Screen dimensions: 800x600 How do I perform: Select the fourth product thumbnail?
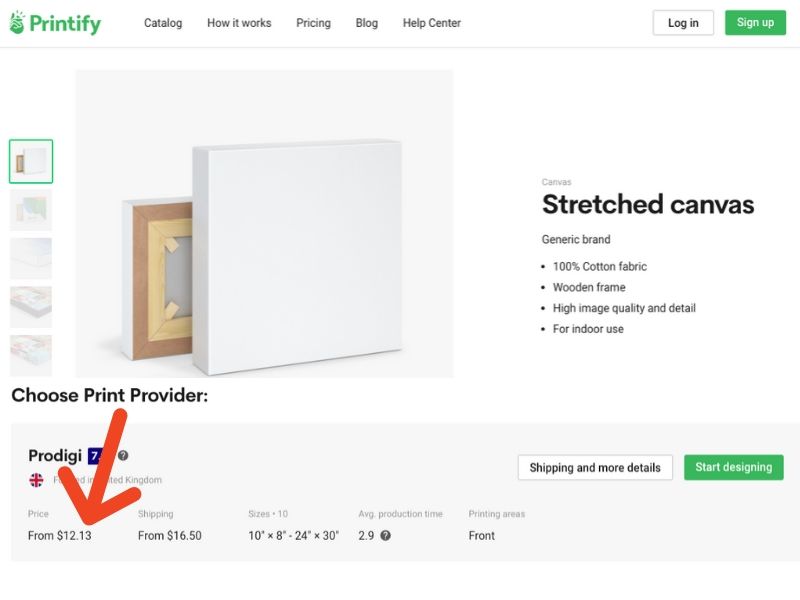[x=31, y=307]
